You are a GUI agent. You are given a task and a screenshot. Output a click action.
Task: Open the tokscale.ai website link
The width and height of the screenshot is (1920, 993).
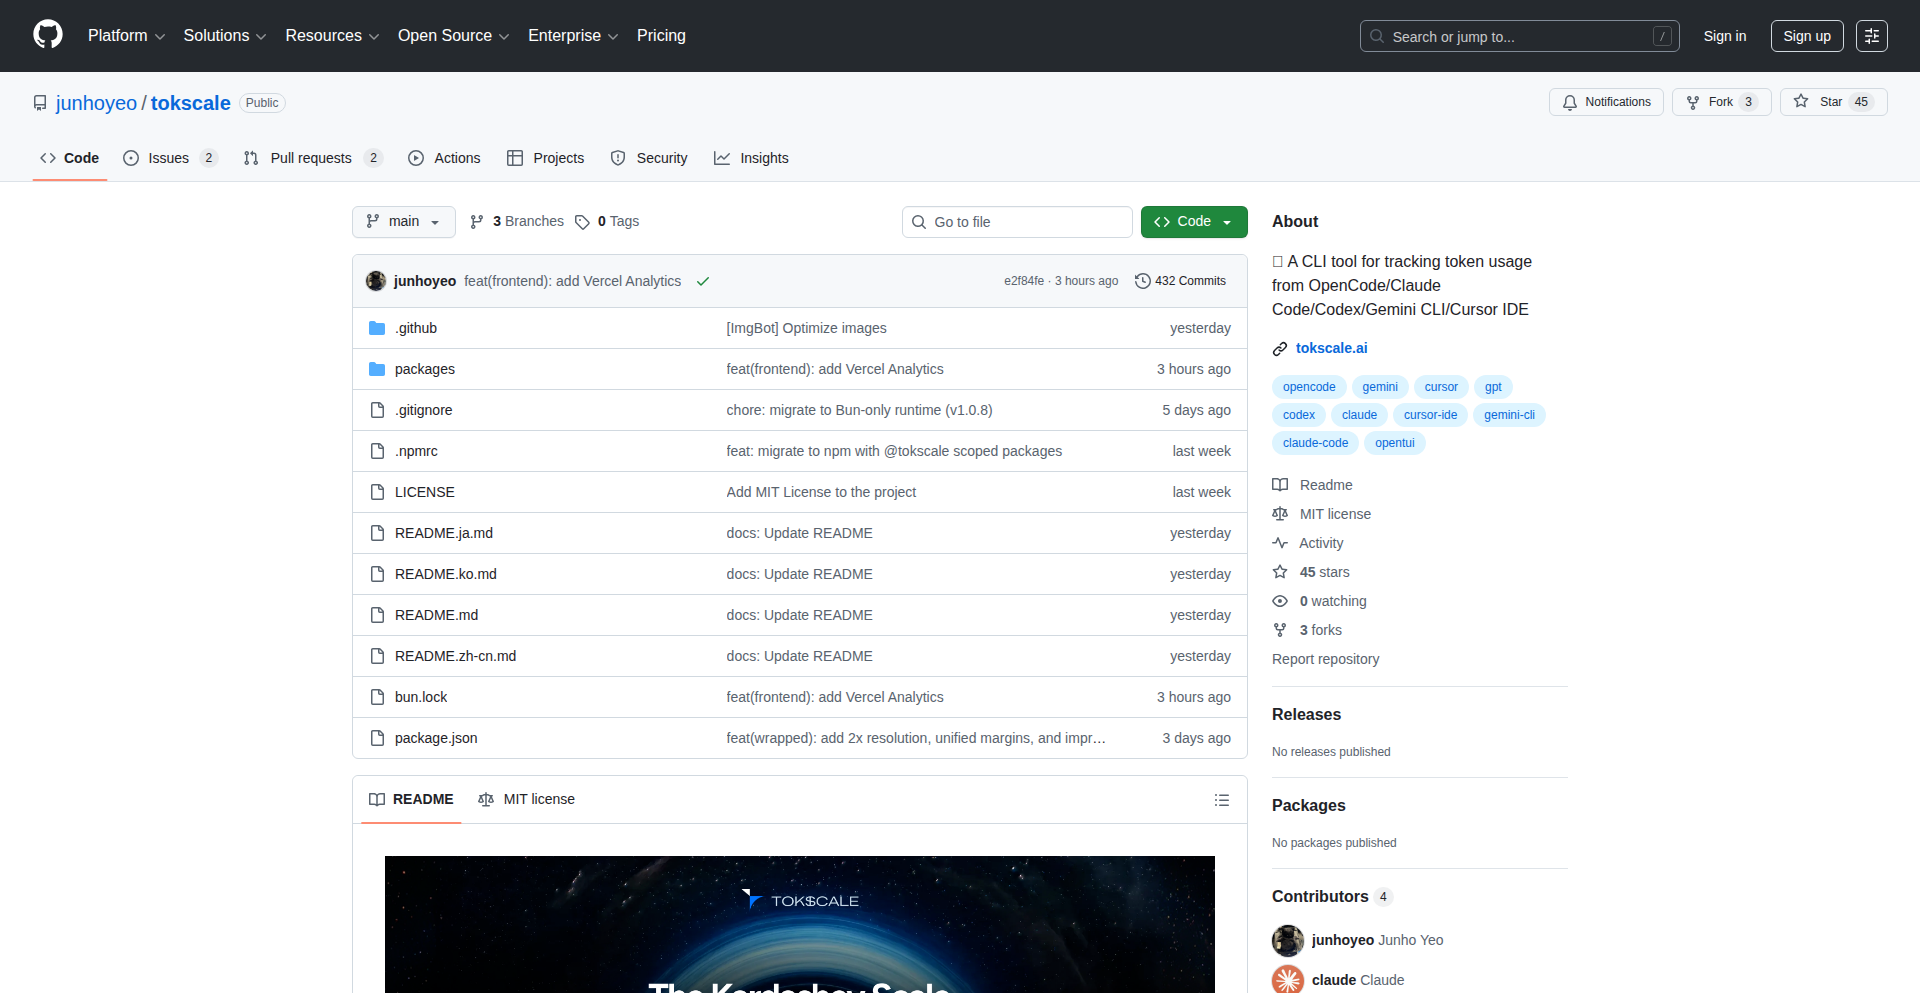[1331, 348]
